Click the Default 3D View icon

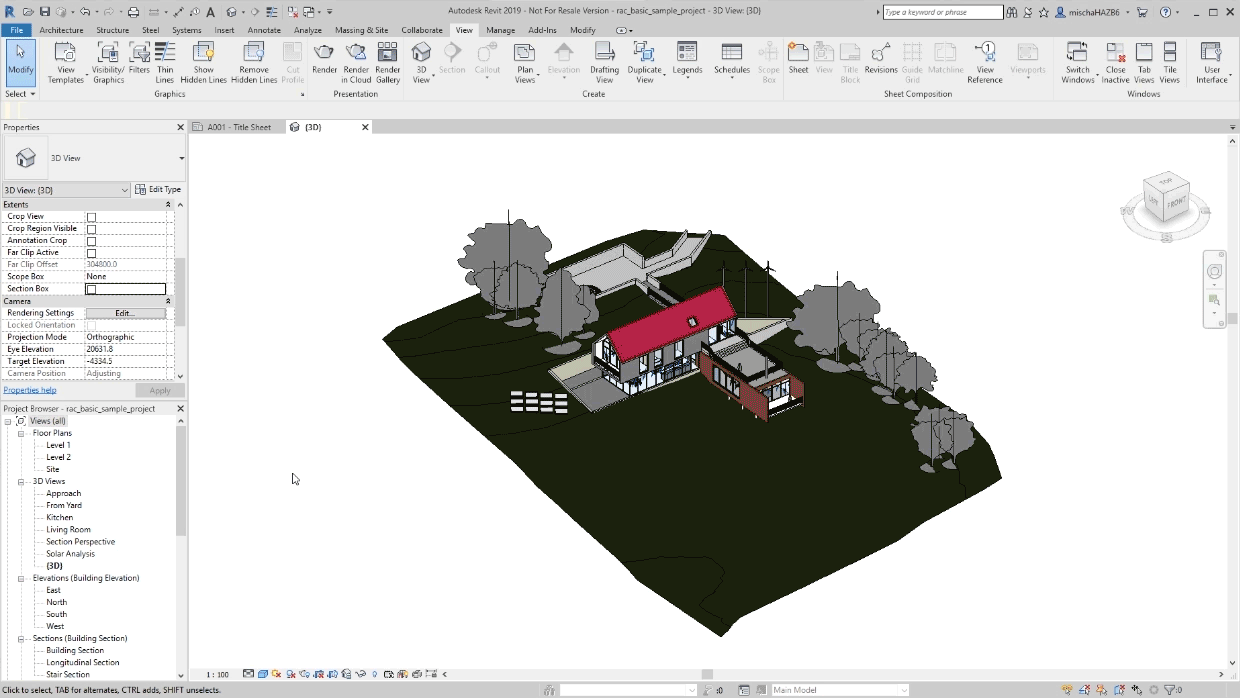[421, 62]
